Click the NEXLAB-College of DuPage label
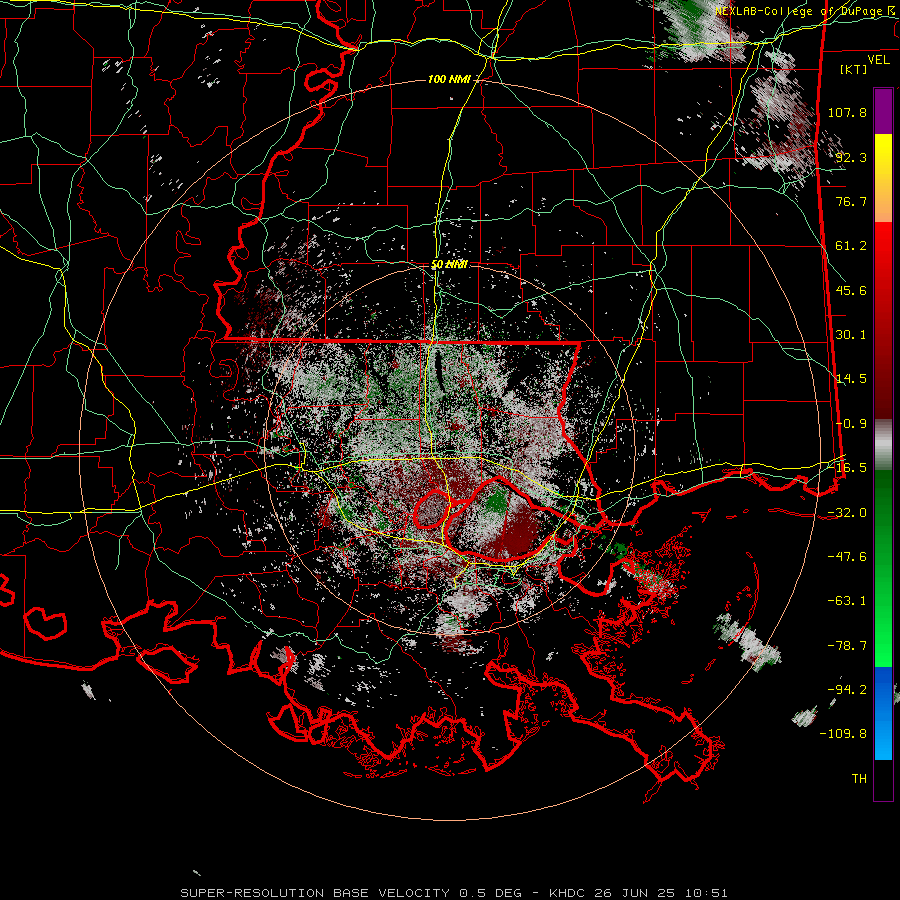Image resolution: width=900 pixels, height=900 pixels. pos(802,11)
